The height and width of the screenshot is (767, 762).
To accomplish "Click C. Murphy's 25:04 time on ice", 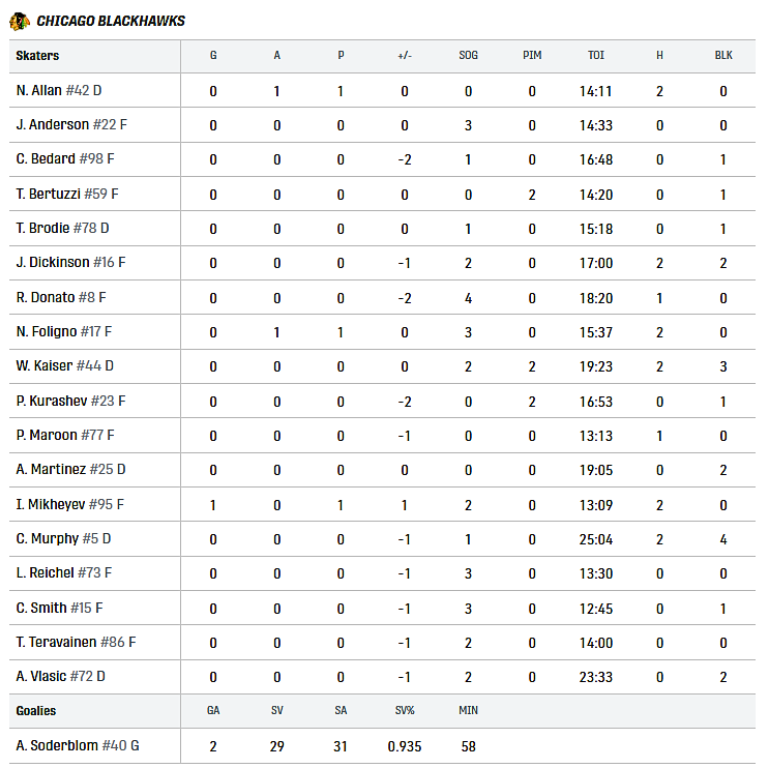I will click(596, 540).
